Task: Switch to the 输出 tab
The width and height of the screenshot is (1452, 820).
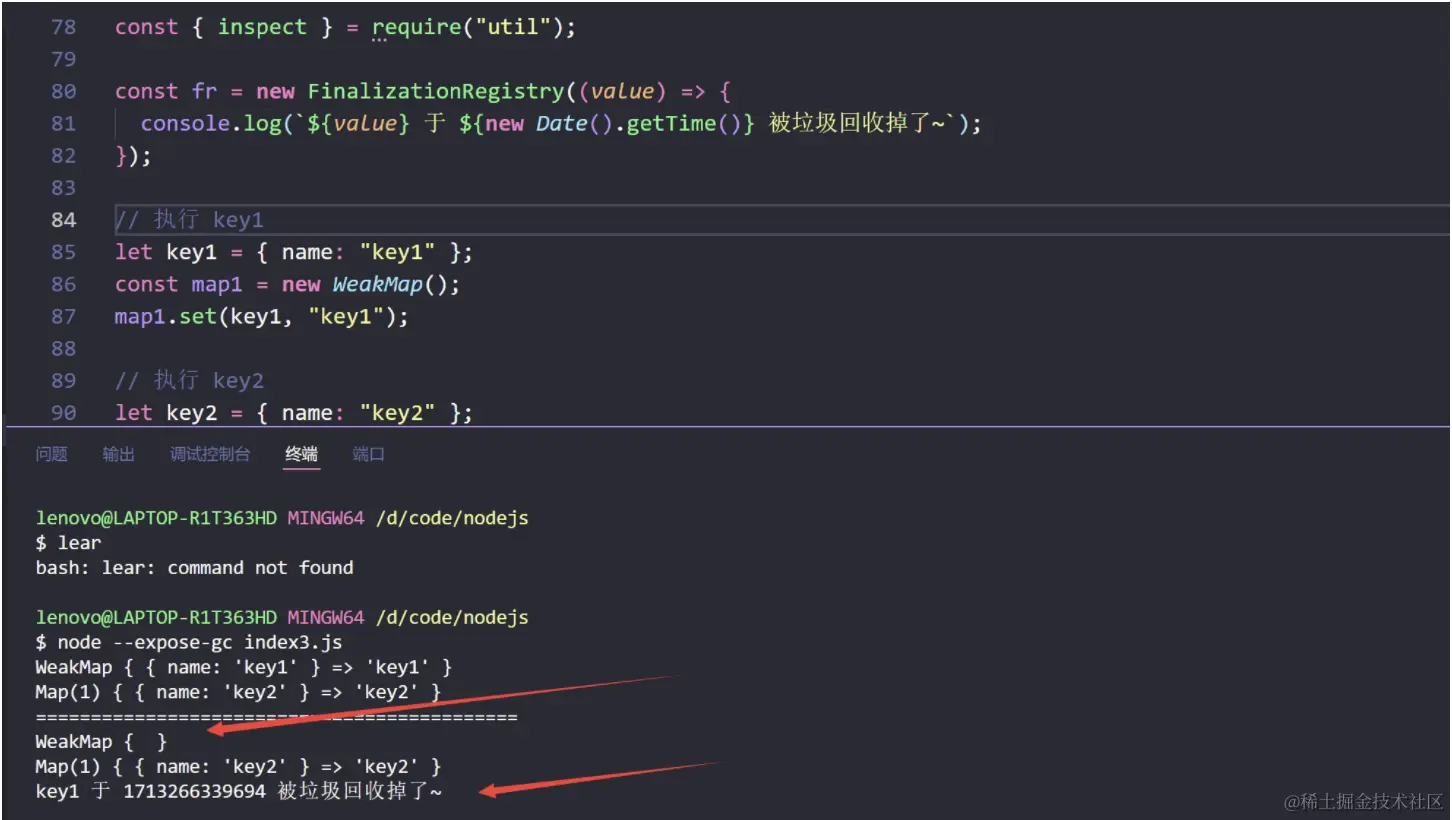Action: point(118,454)
